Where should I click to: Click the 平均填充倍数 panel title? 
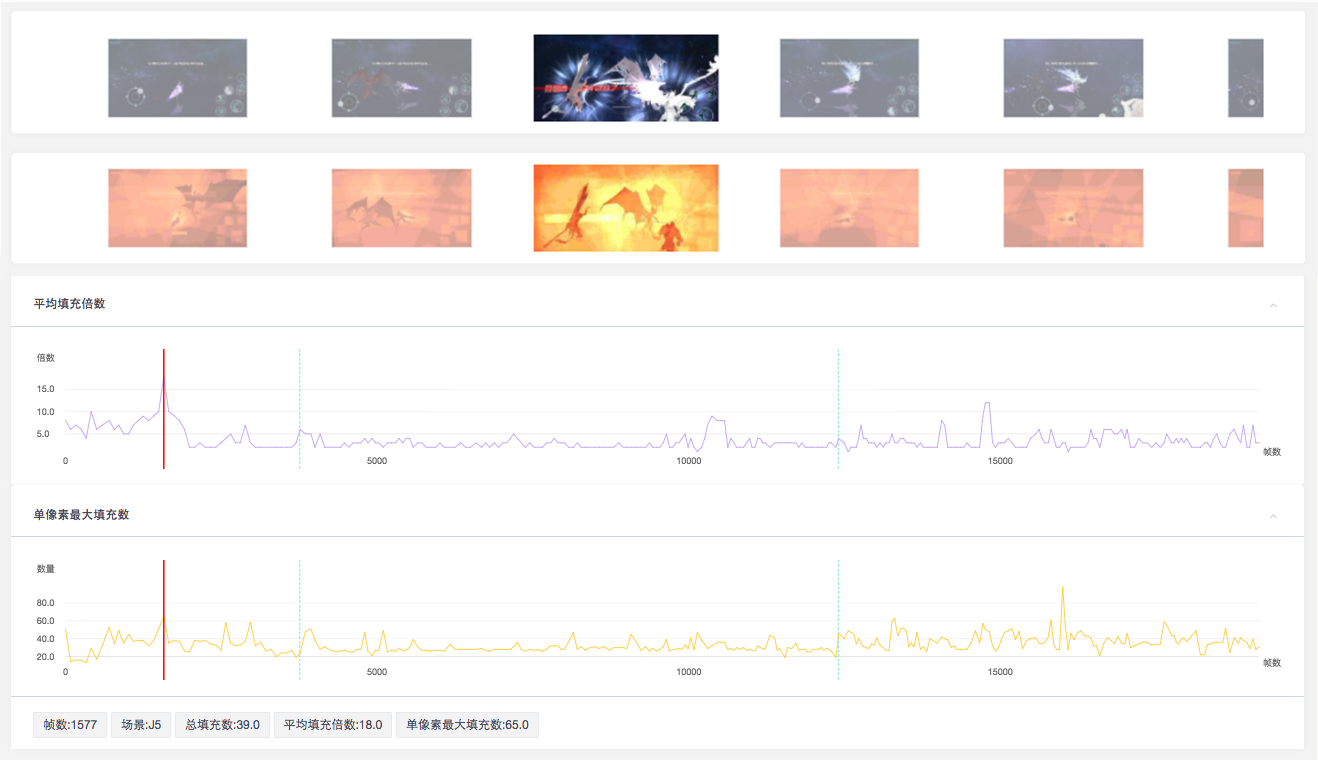point(70,303)
